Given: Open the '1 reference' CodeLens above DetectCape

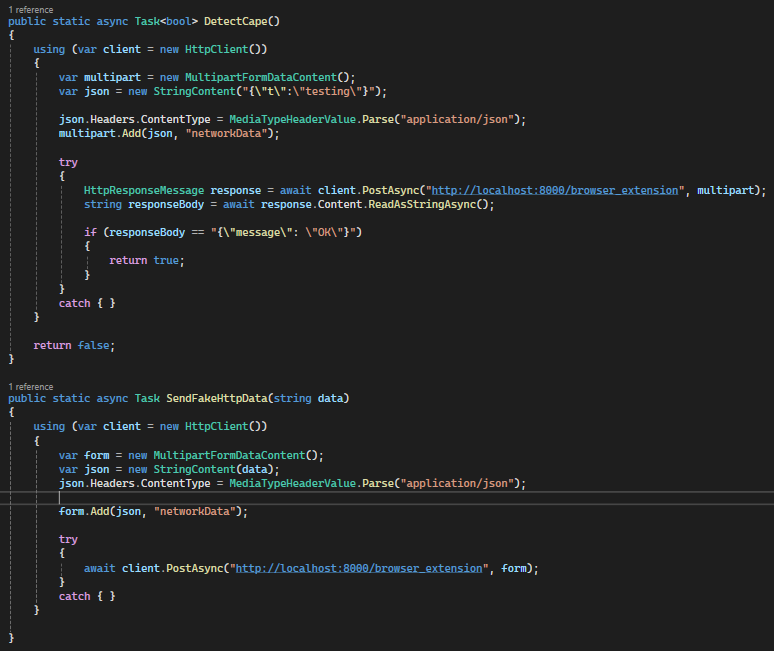Looking at the screenshot, I should 31,10.
